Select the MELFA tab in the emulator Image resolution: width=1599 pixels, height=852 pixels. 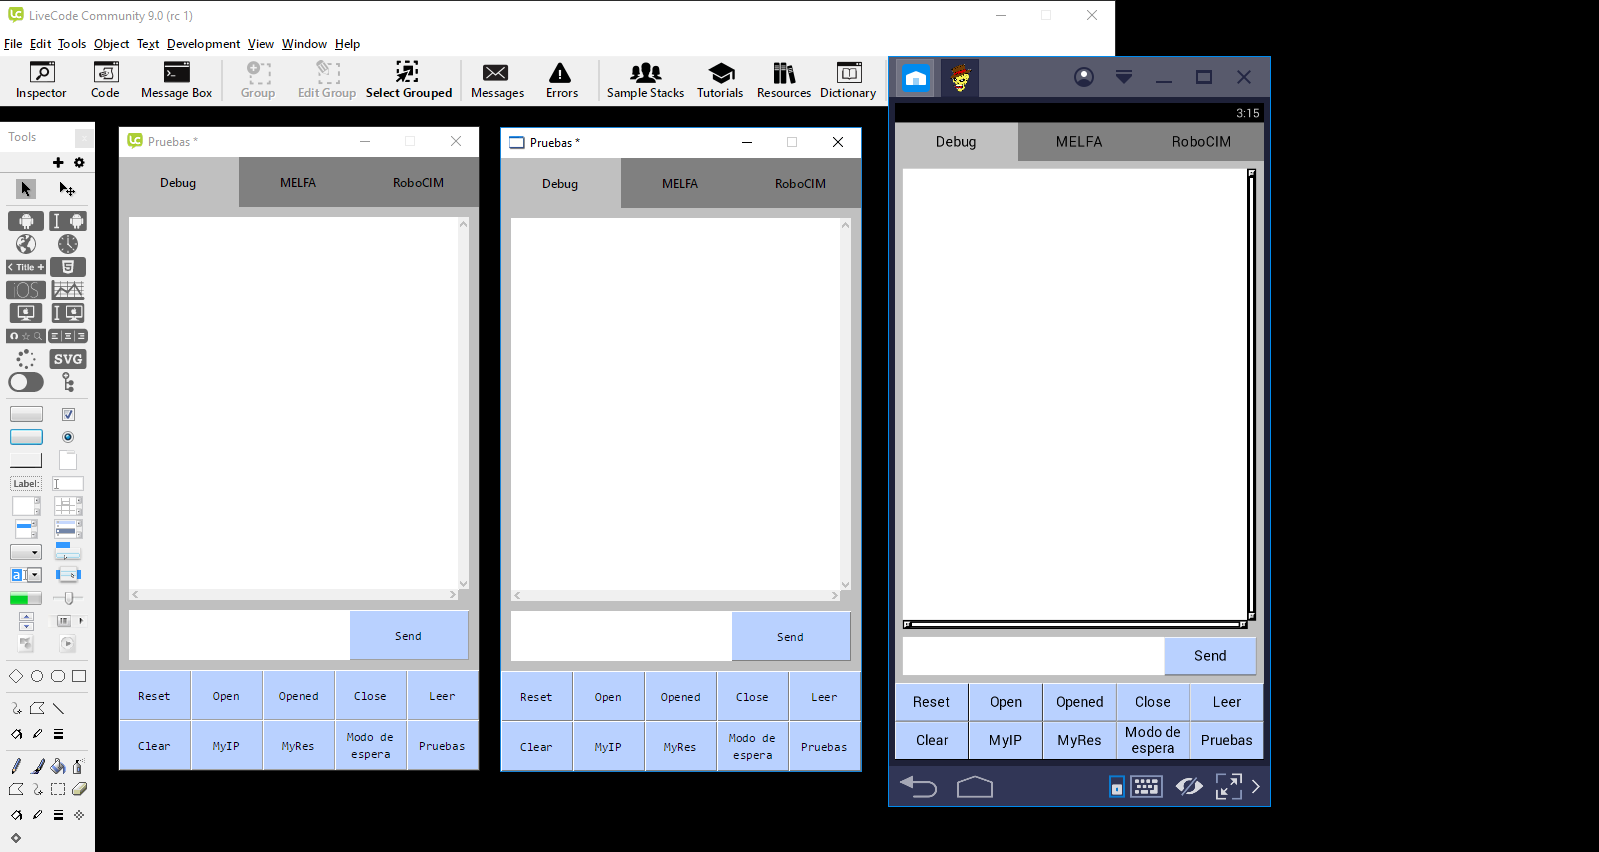1079,142
